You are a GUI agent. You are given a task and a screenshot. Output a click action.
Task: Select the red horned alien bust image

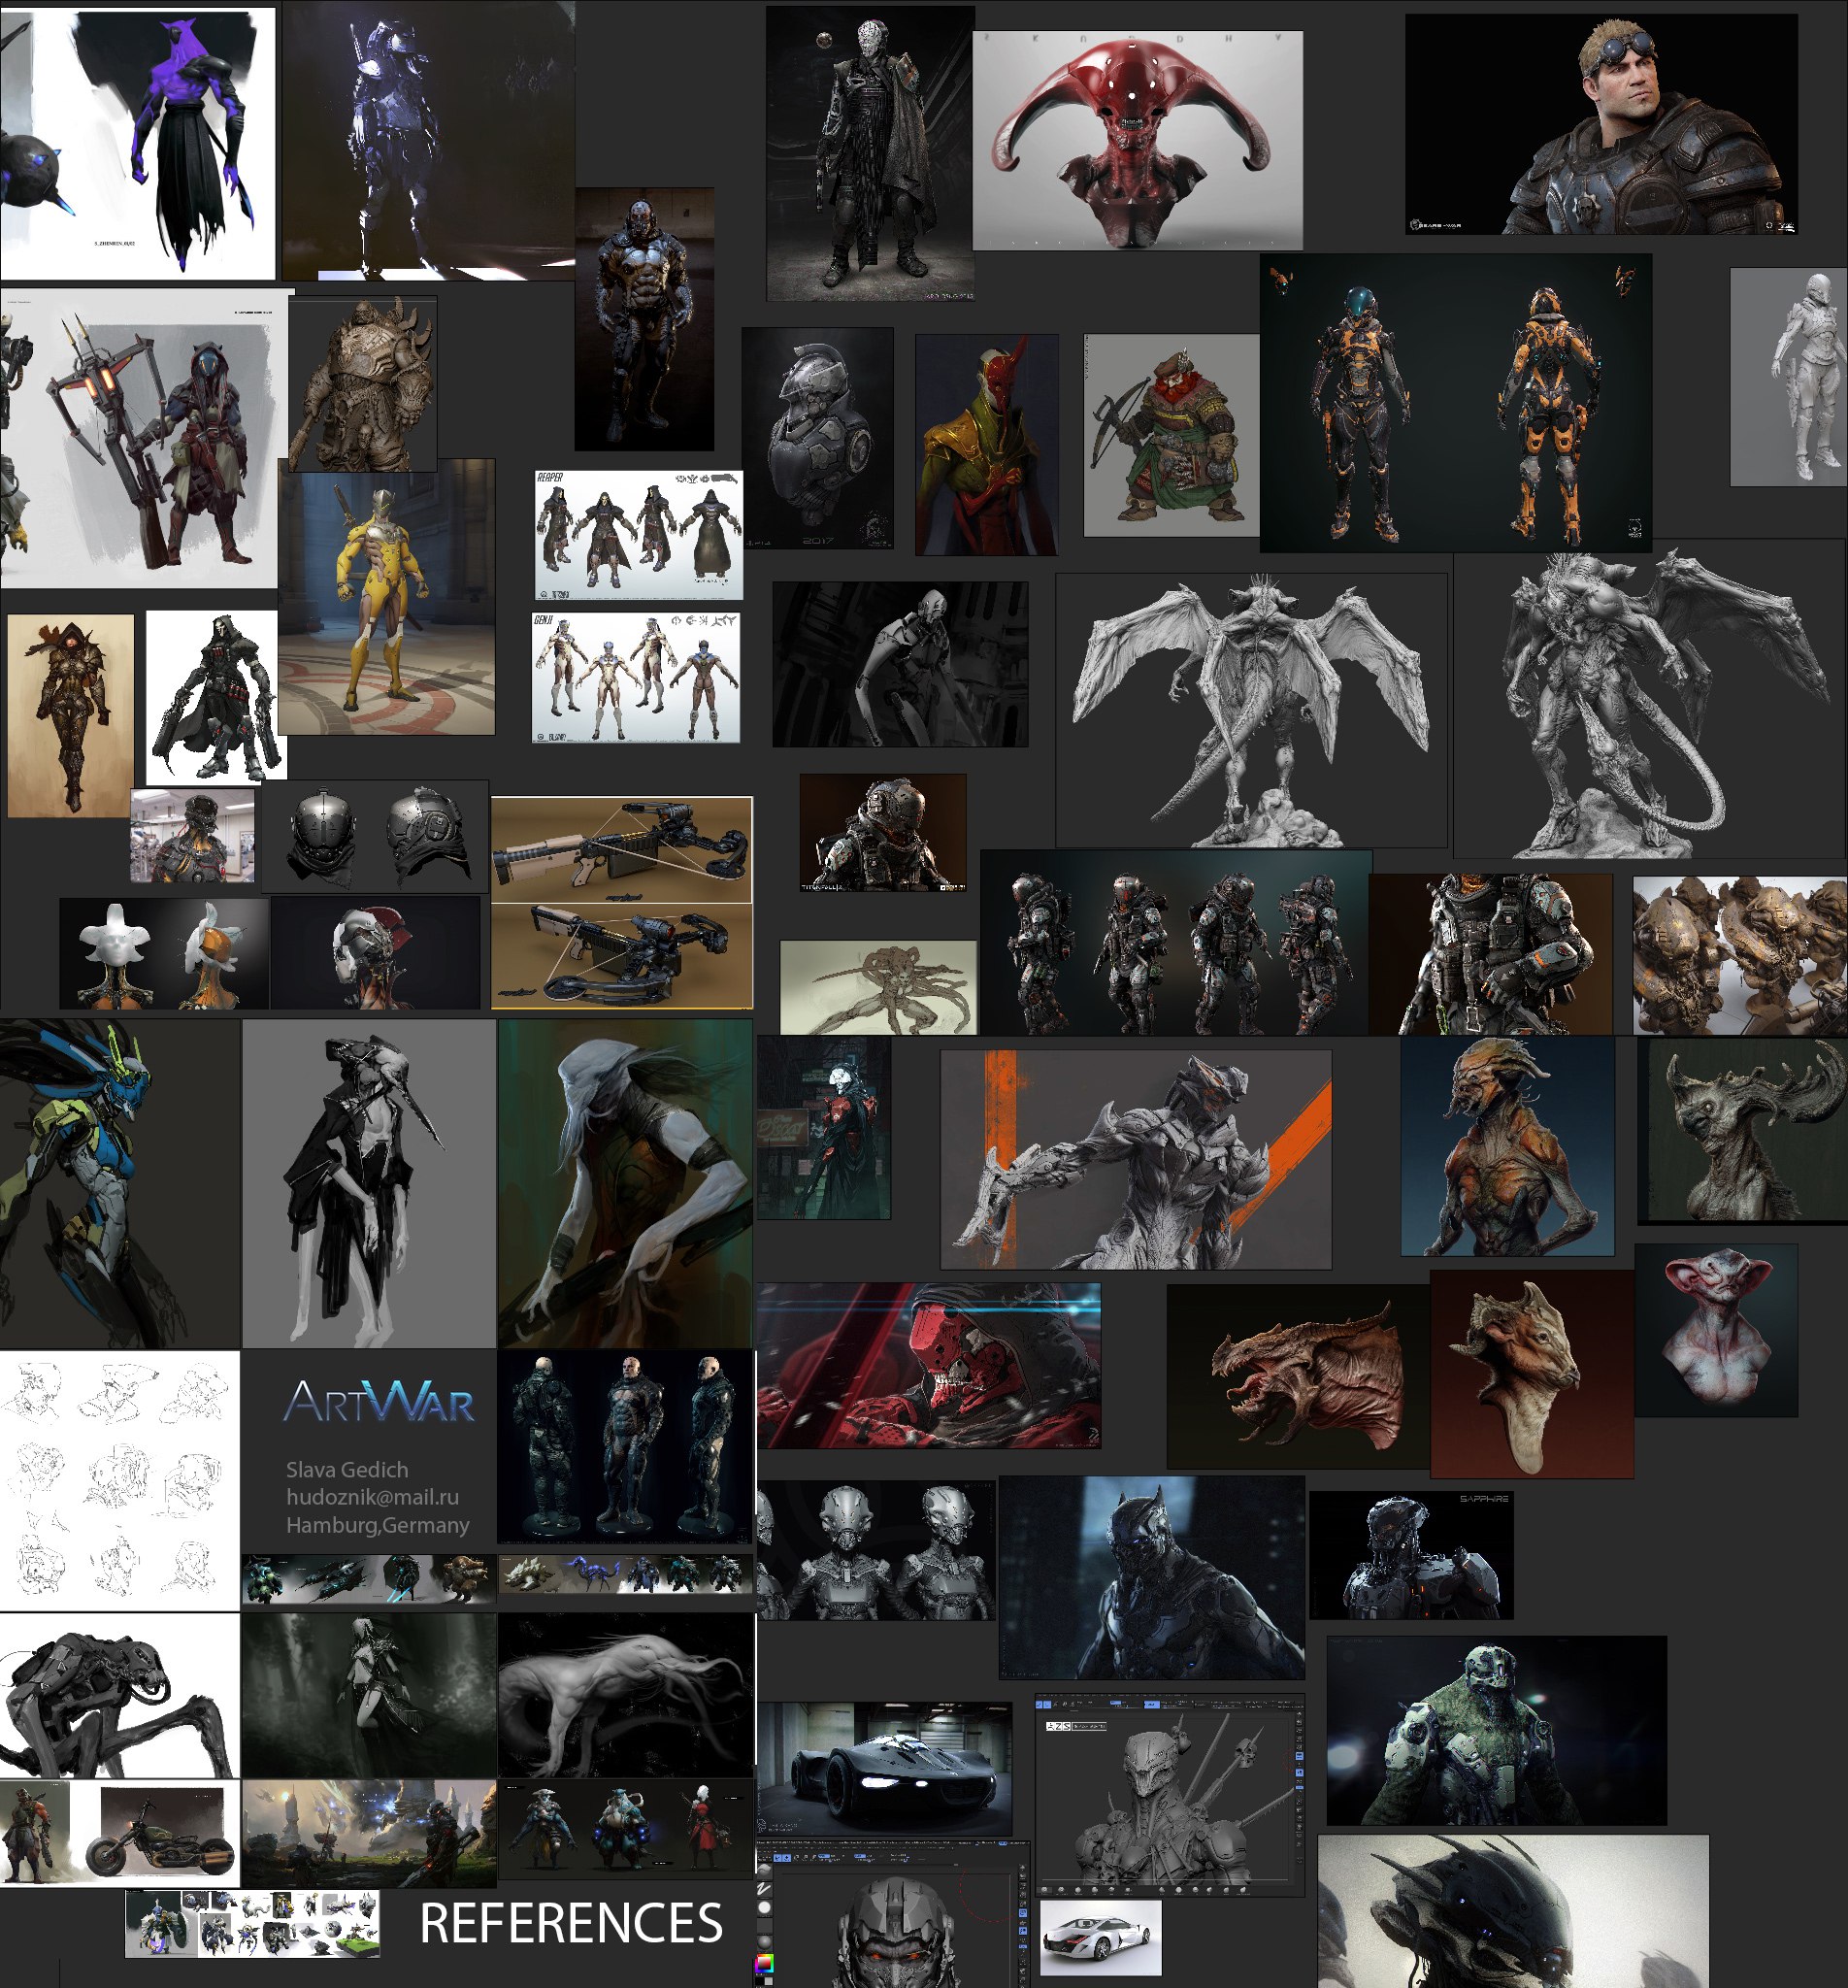coord(1138,140)
